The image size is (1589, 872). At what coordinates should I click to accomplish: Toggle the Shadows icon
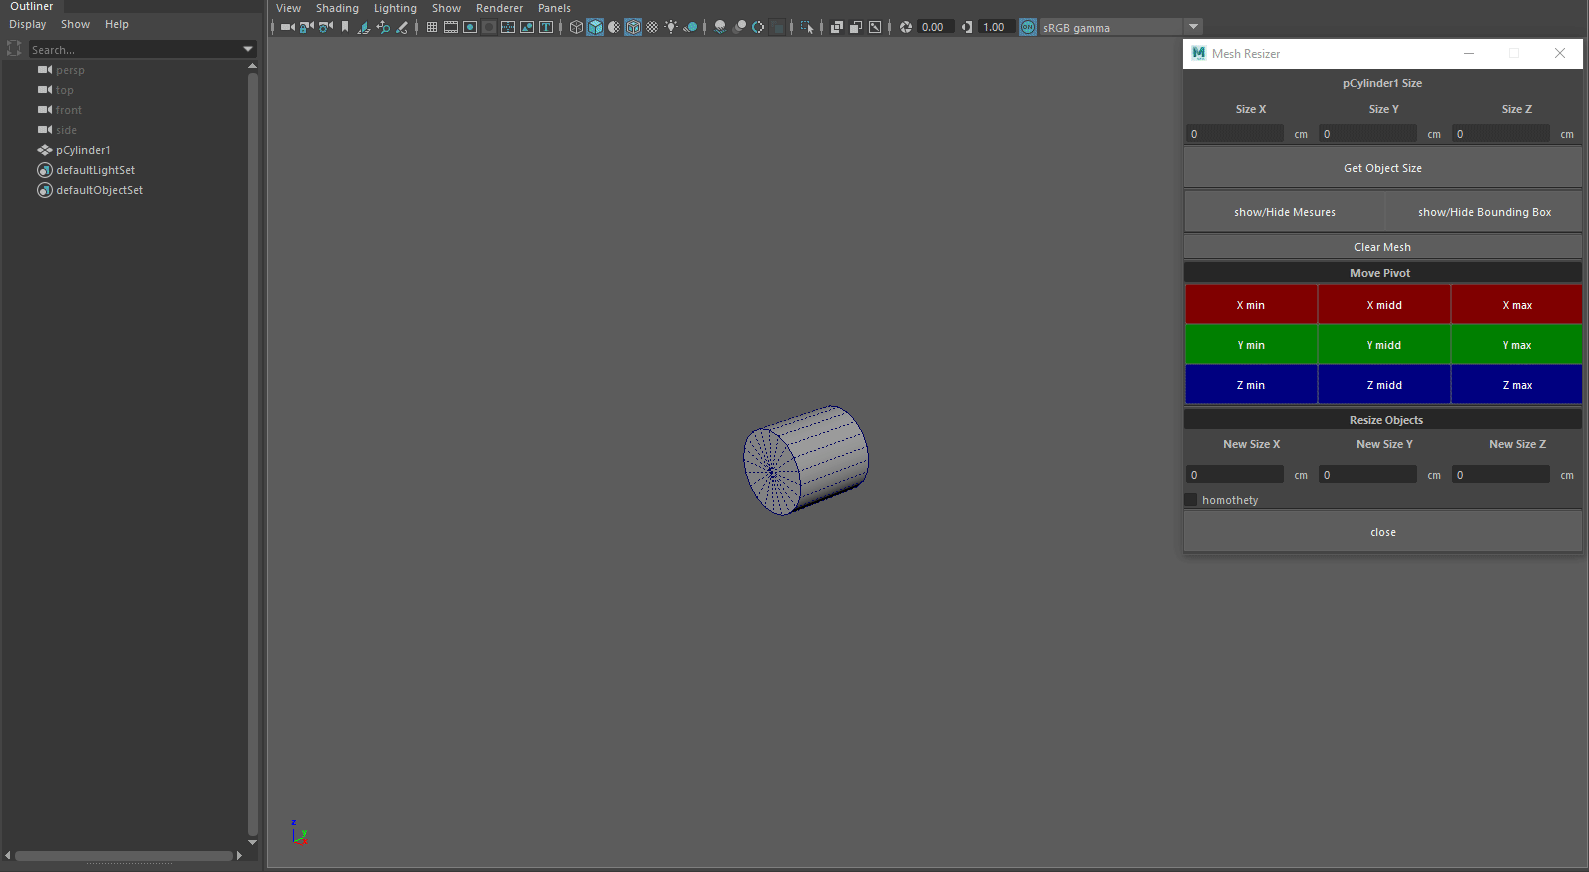coord(690,27)
